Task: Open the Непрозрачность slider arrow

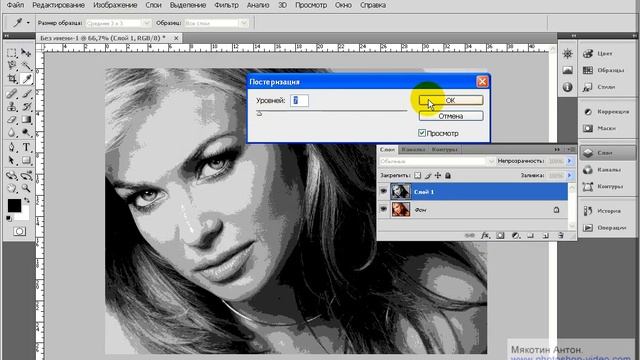Action: (x=570, y=161)
